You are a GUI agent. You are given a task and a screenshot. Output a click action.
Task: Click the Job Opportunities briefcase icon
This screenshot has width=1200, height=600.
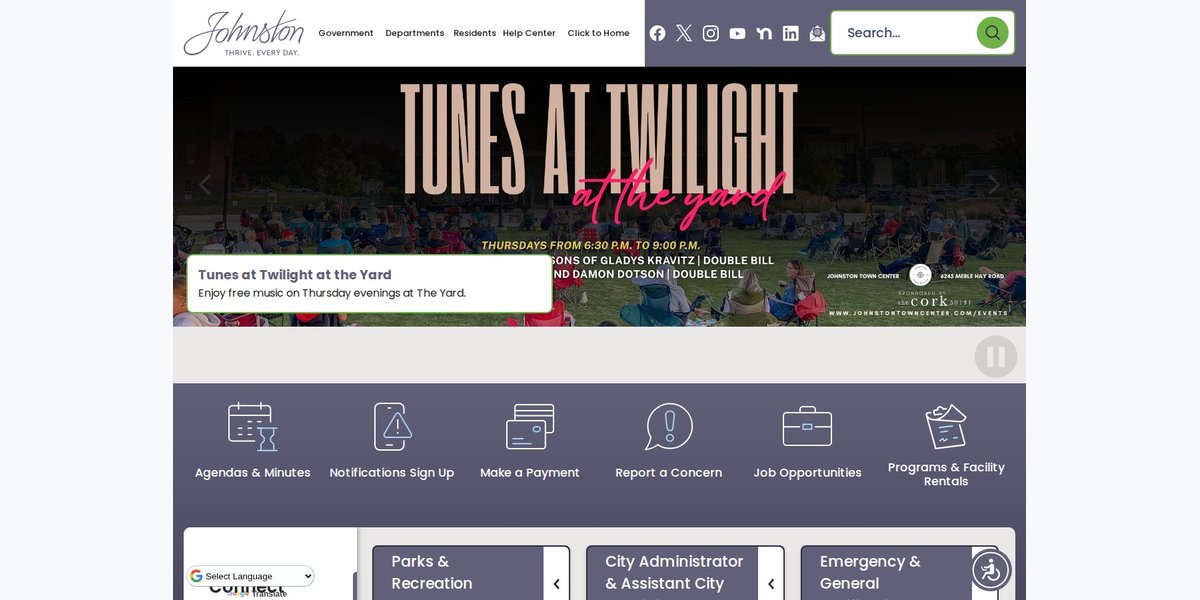pyautogui.click(x=807, y=427)
